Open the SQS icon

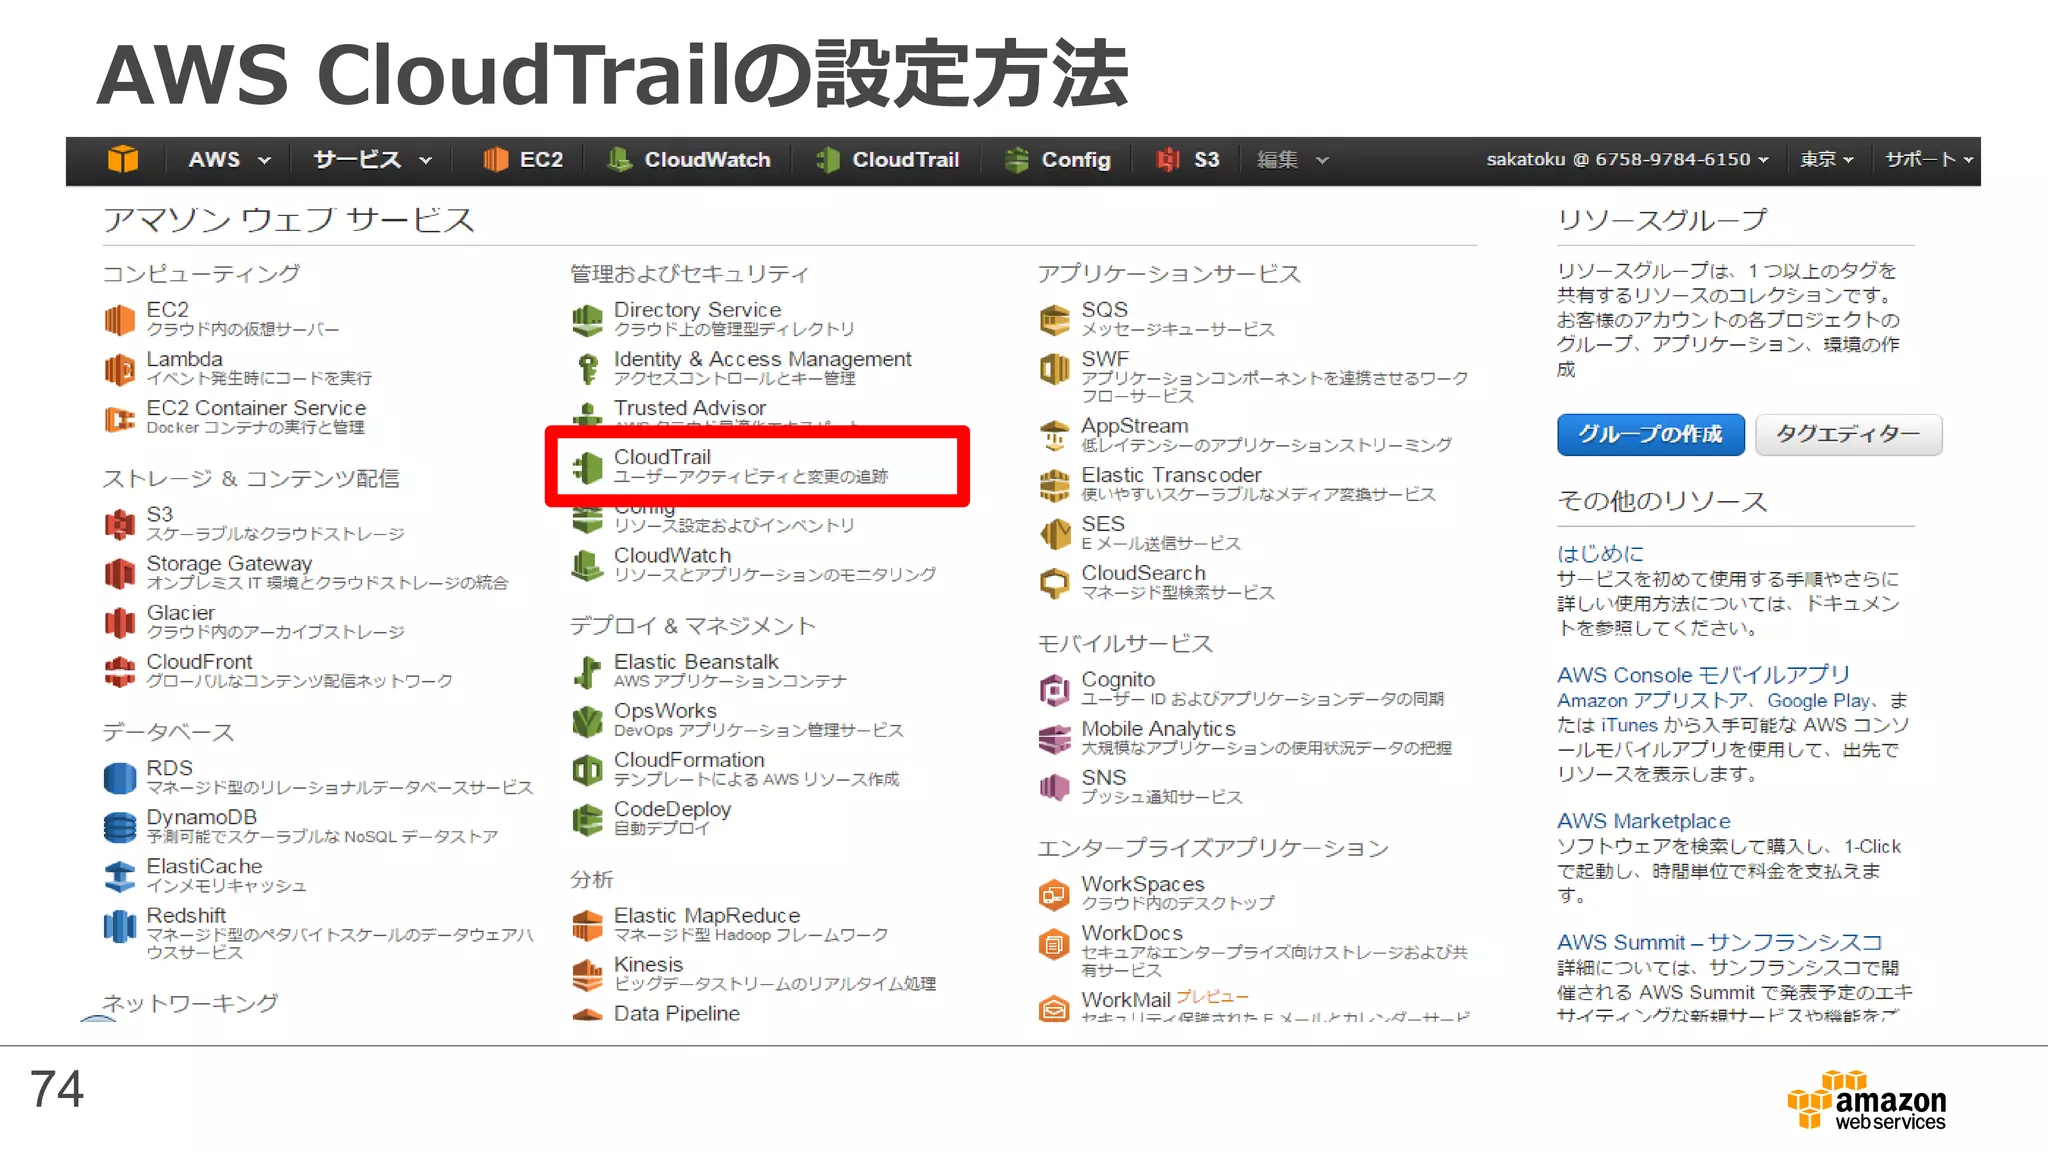click(1054, 320)
